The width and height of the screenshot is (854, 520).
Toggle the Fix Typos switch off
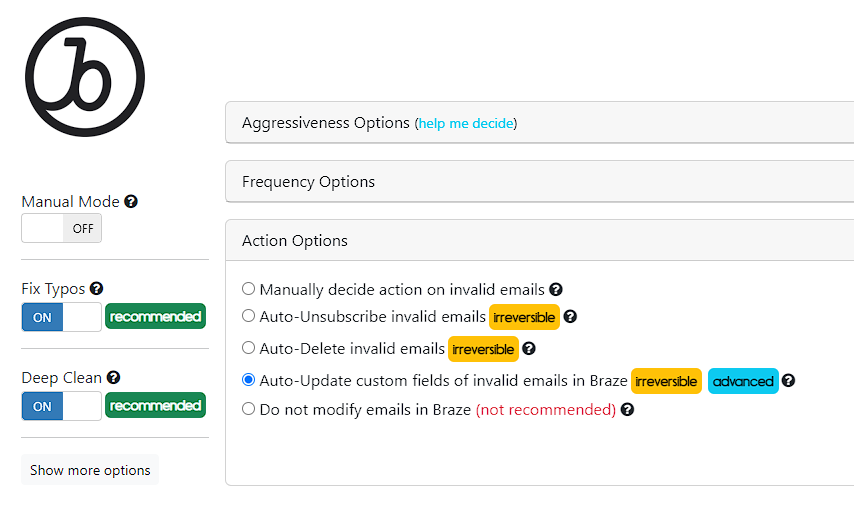pos(62,317)
